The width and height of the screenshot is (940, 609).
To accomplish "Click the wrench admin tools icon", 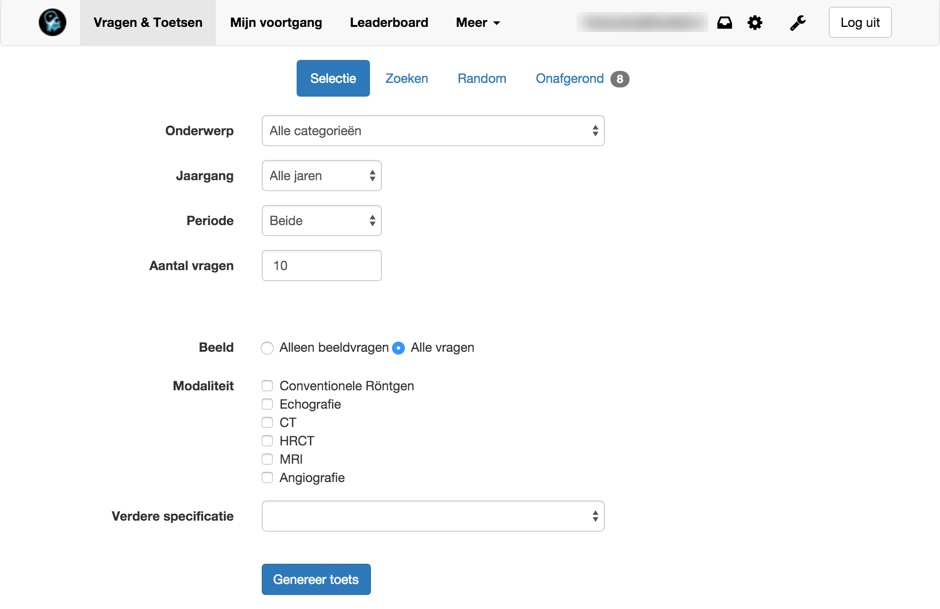I will point(797,23).
